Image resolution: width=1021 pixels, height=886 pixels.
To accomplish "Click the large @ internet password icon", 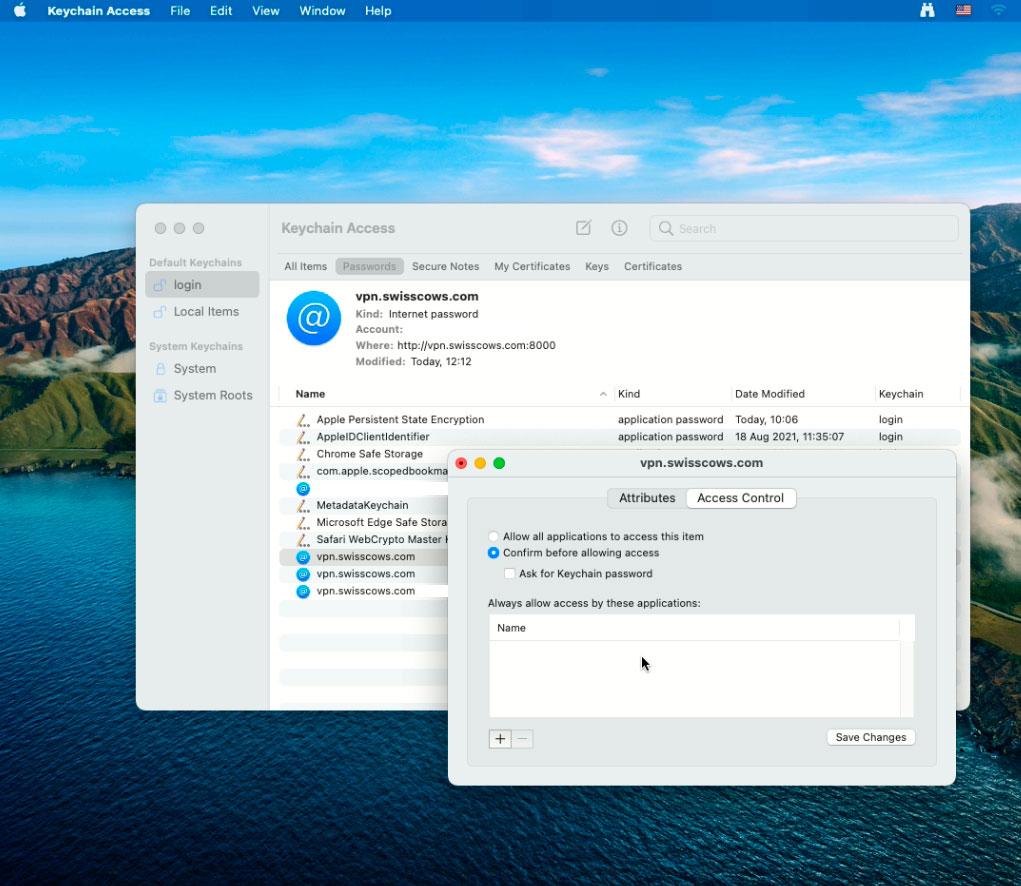I will (x=314, y=318).
